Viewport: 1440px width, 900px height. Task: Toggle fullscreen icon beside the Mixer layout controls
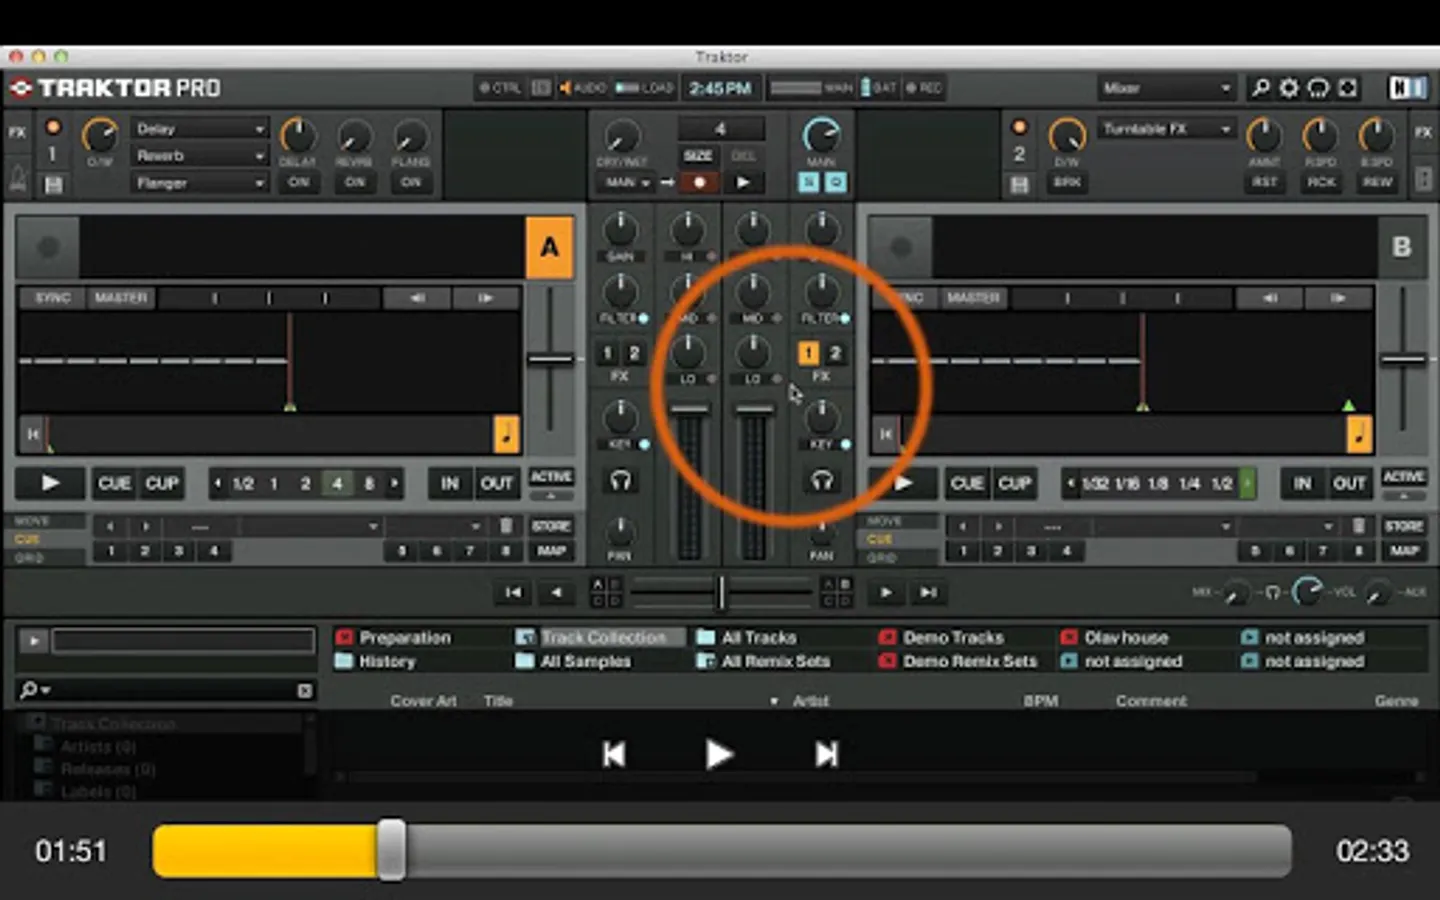coord(1347,88)
